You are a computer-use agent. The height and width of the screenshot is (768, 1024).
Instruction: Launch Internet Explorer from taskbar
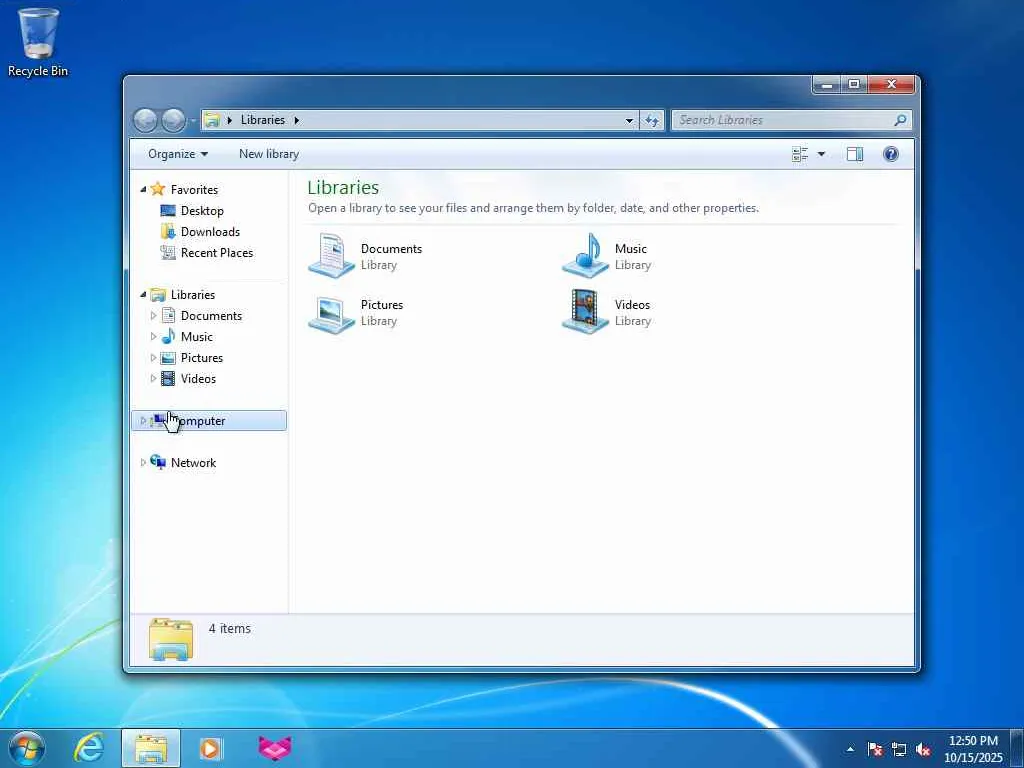click(x=89, y=748)
